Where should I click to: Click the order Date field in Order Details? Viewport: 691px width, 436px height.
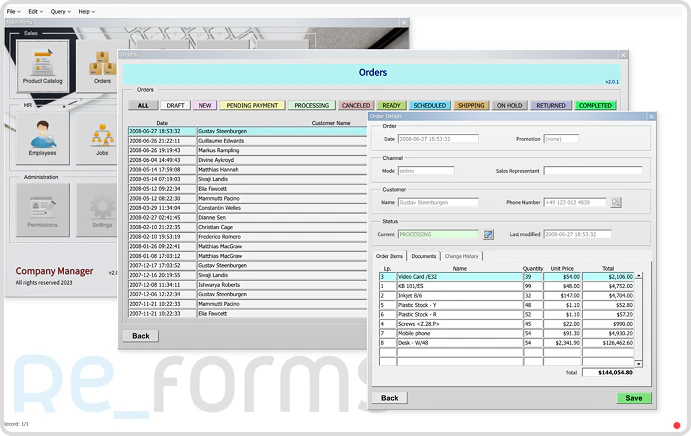438,139
